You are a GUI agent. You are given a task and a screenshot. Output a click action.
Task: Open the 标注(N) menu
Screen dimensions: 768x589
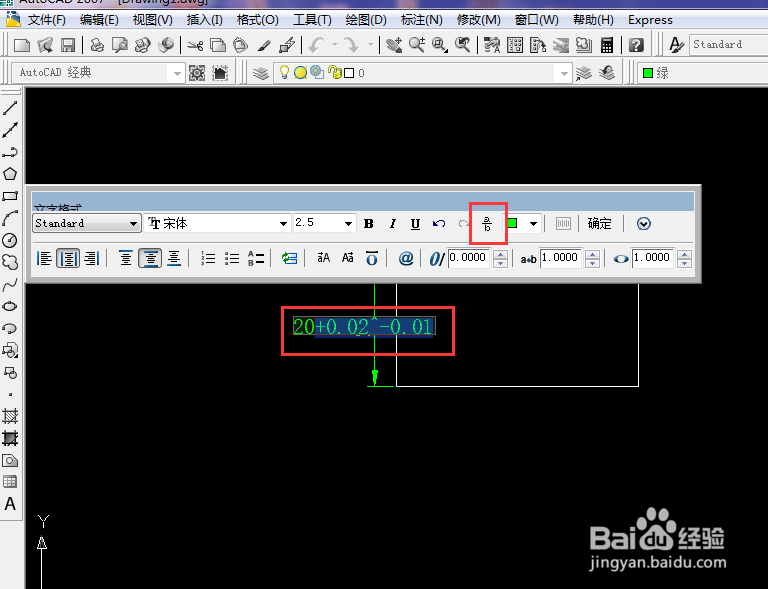pyautogui.click(x=421, y=20)
